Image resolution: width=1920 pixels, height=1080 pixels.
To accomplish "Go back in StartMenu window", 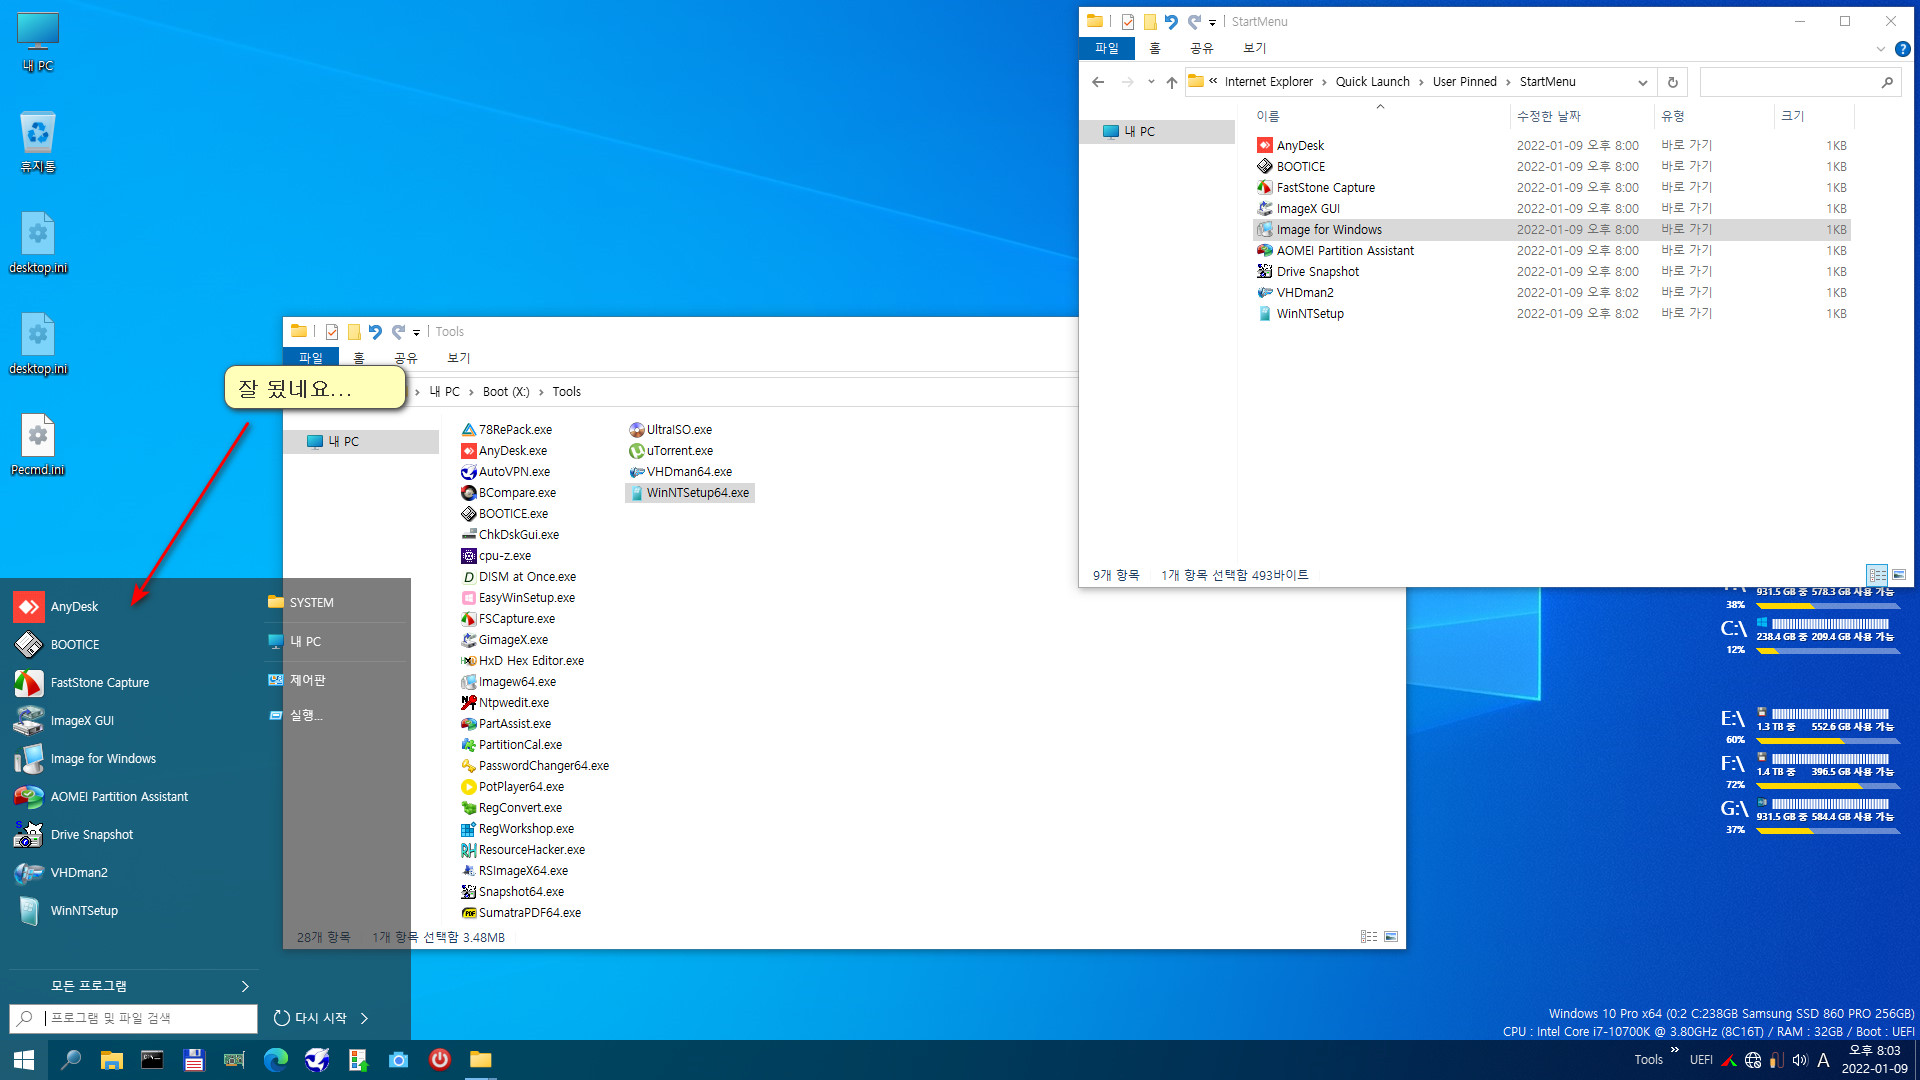I will tap(1098, 82).
